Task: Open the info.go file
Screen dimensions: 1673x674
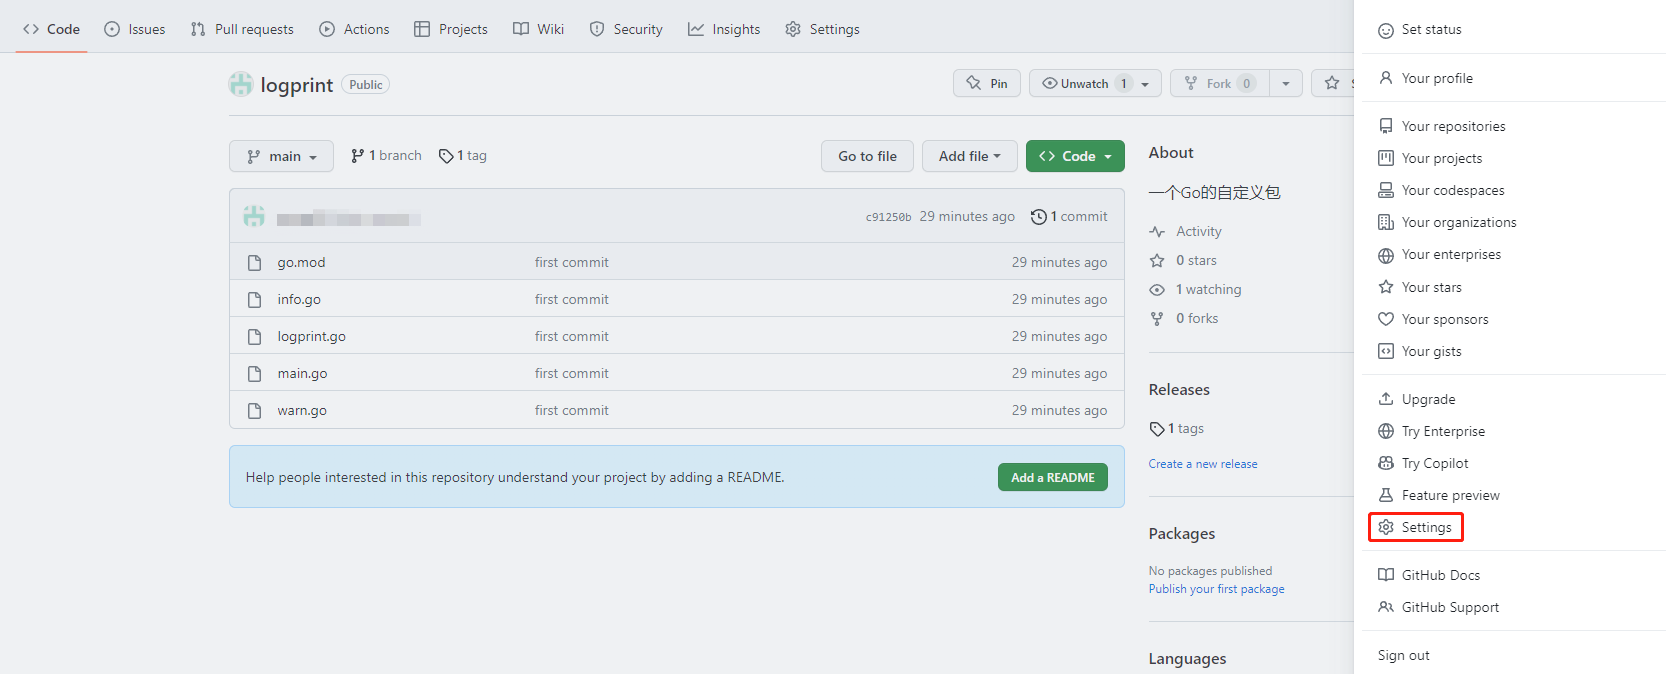Action: (x=299, y=299)
